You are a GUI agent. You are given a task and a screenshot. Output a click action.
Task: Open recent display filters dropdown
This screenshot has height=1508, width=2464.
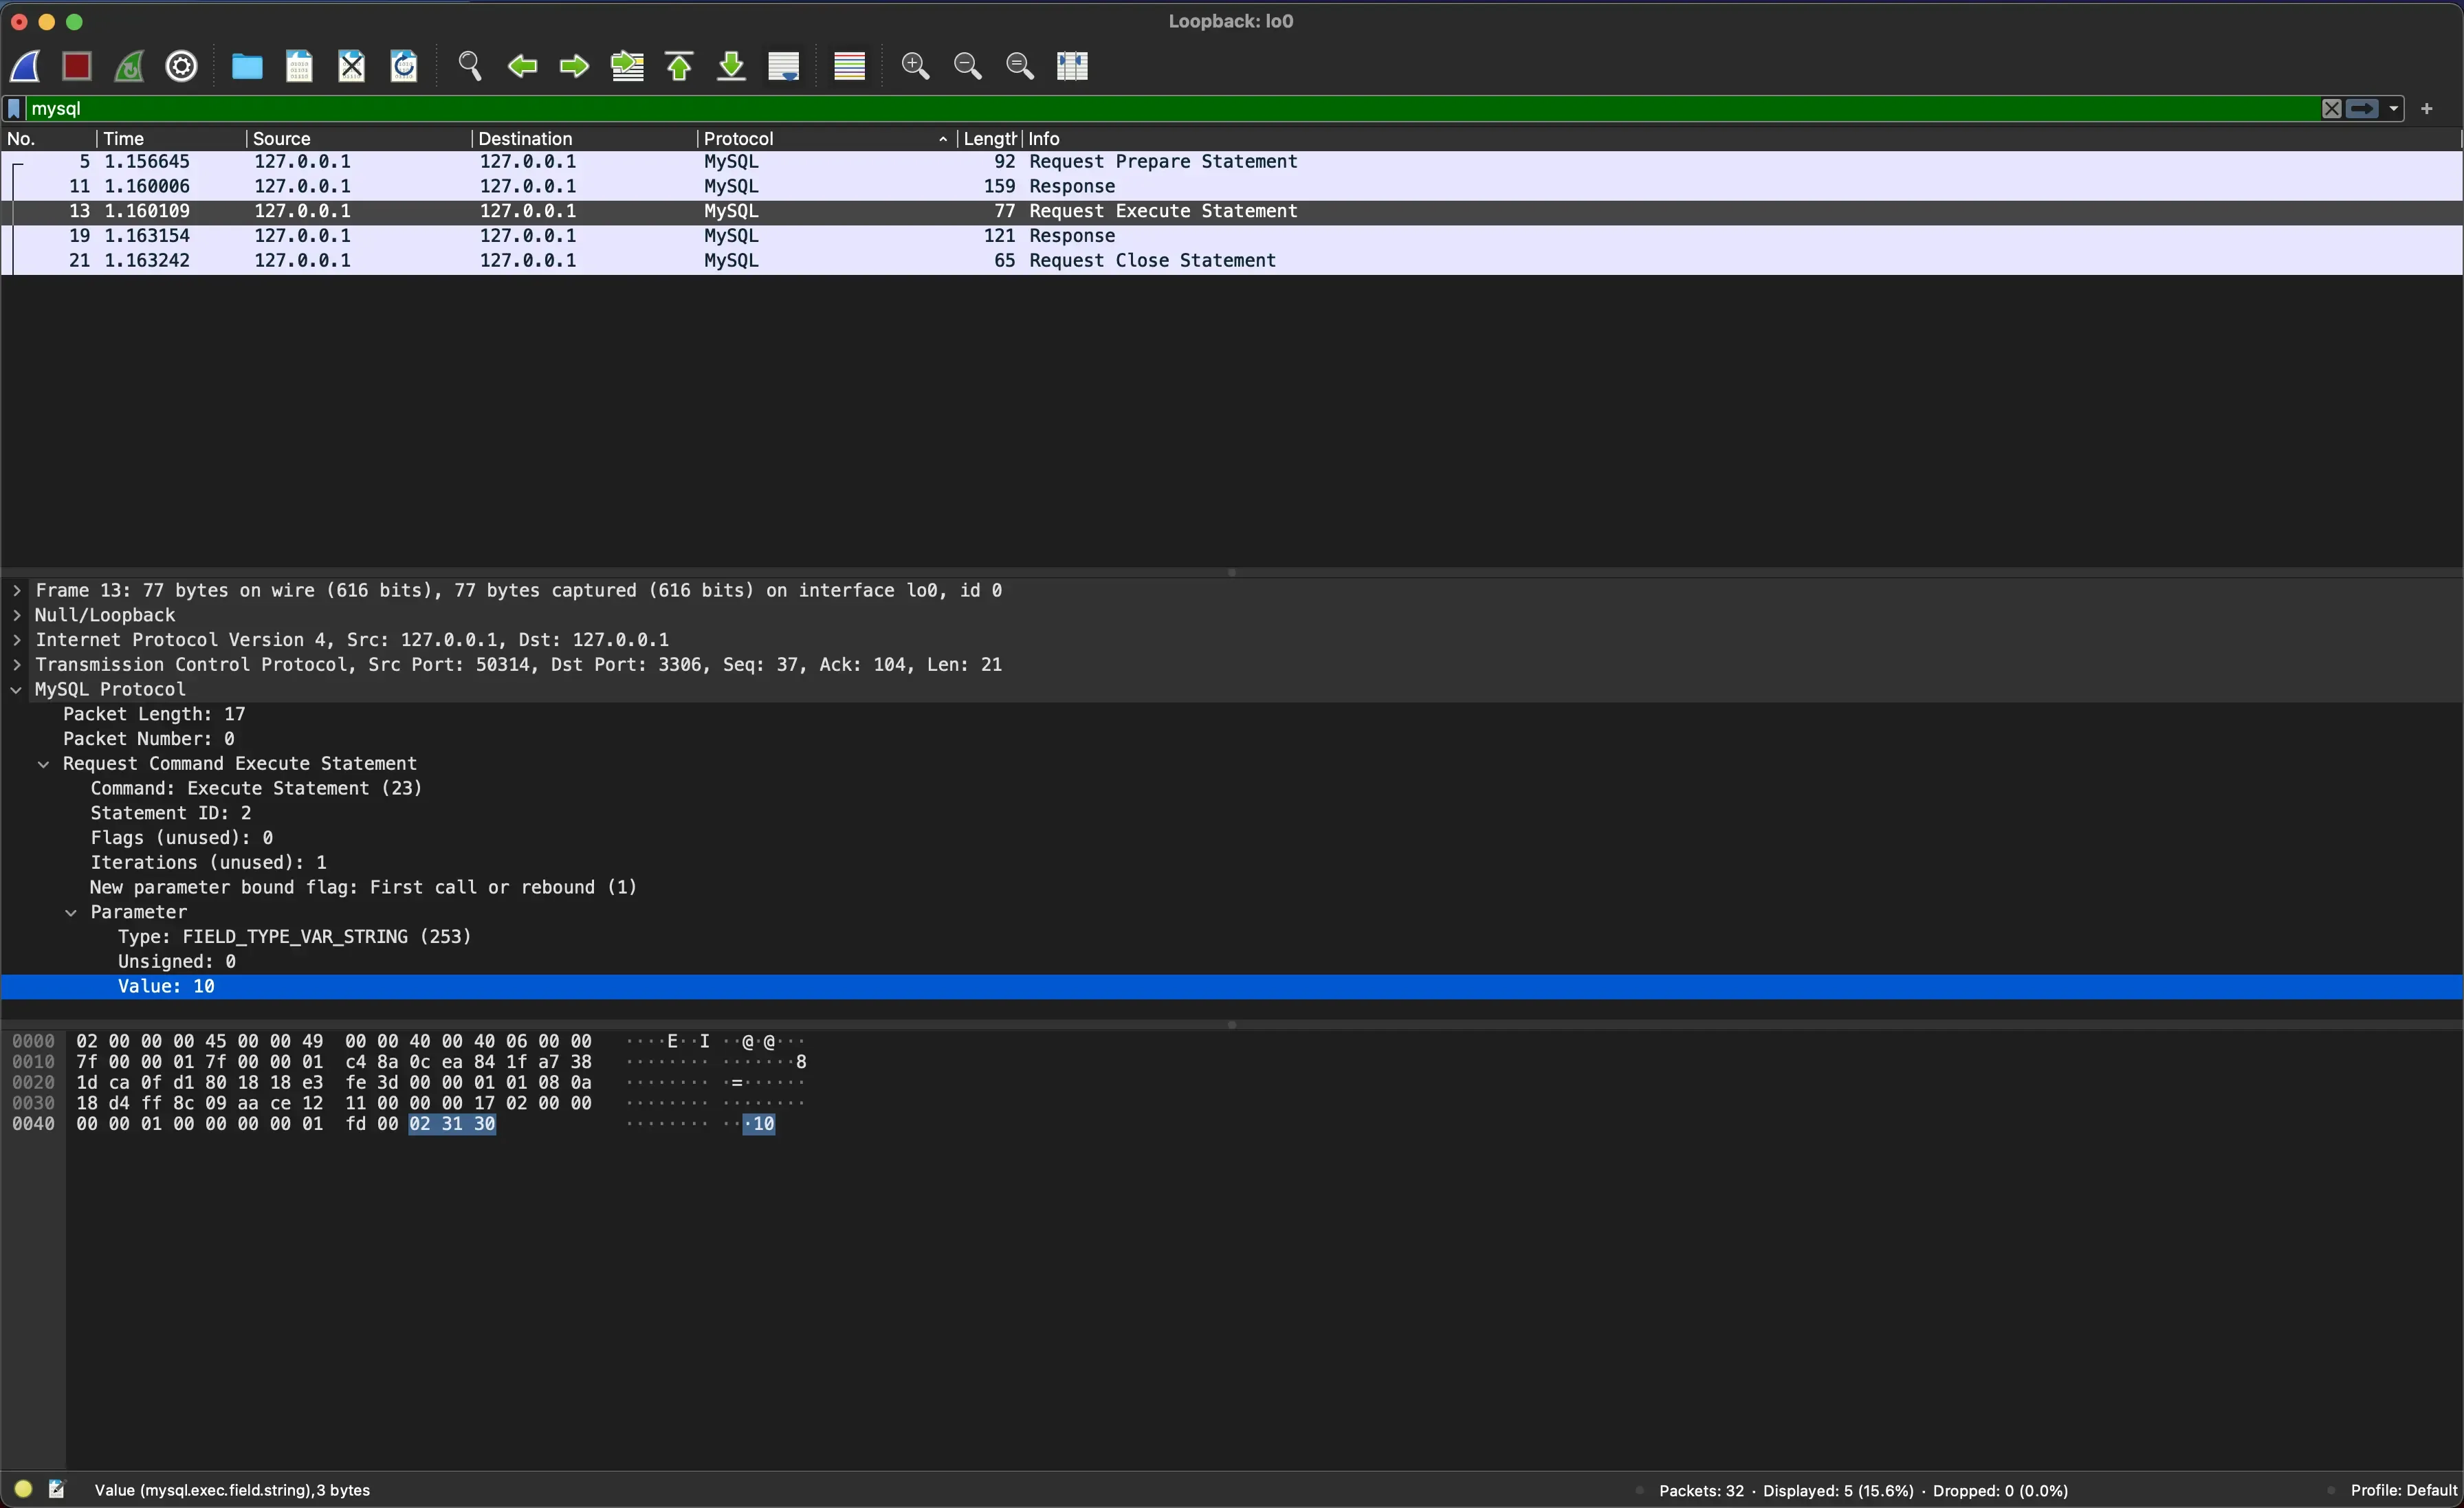pyautogui.click(x=2393, y=108)
